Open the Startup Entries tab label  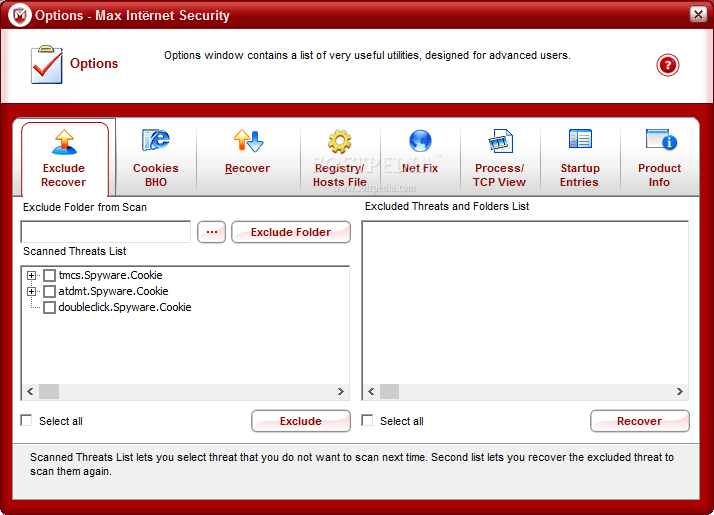pyautogui.click(x=580, y=175)
